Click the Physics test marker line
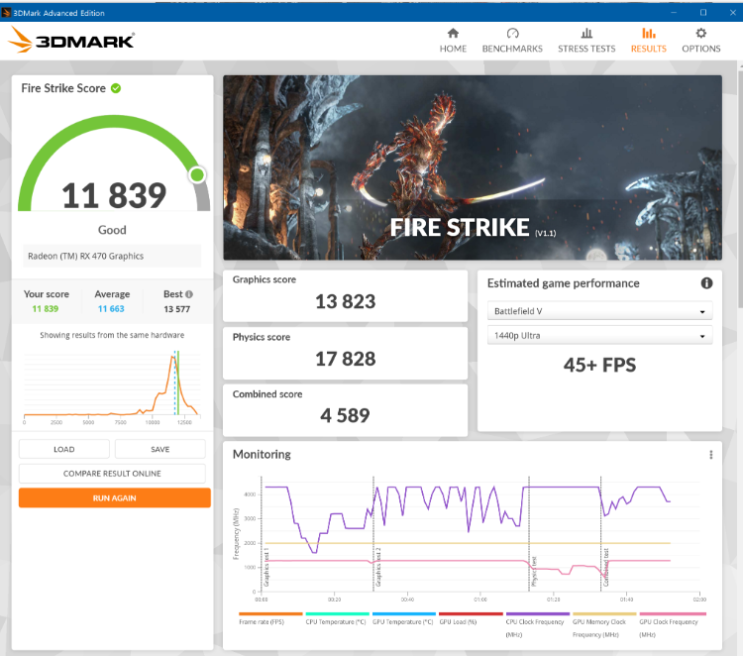Screen dimensions: 743x656 pos(529,534)
